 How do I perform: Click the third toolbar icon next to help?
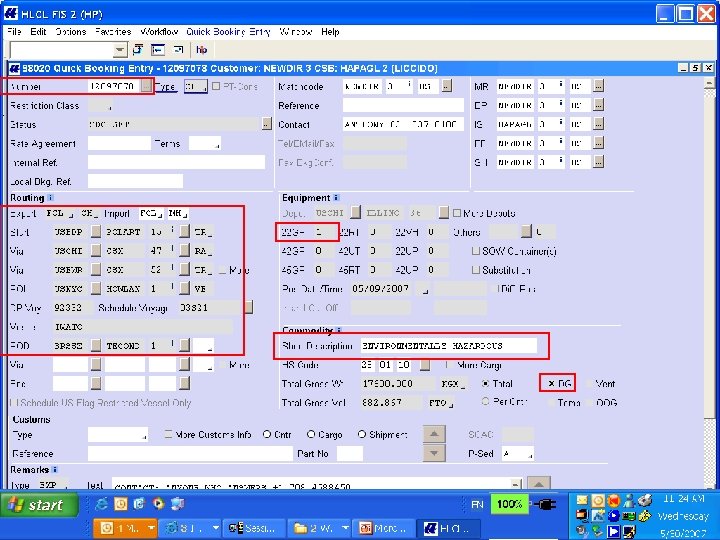179,50
